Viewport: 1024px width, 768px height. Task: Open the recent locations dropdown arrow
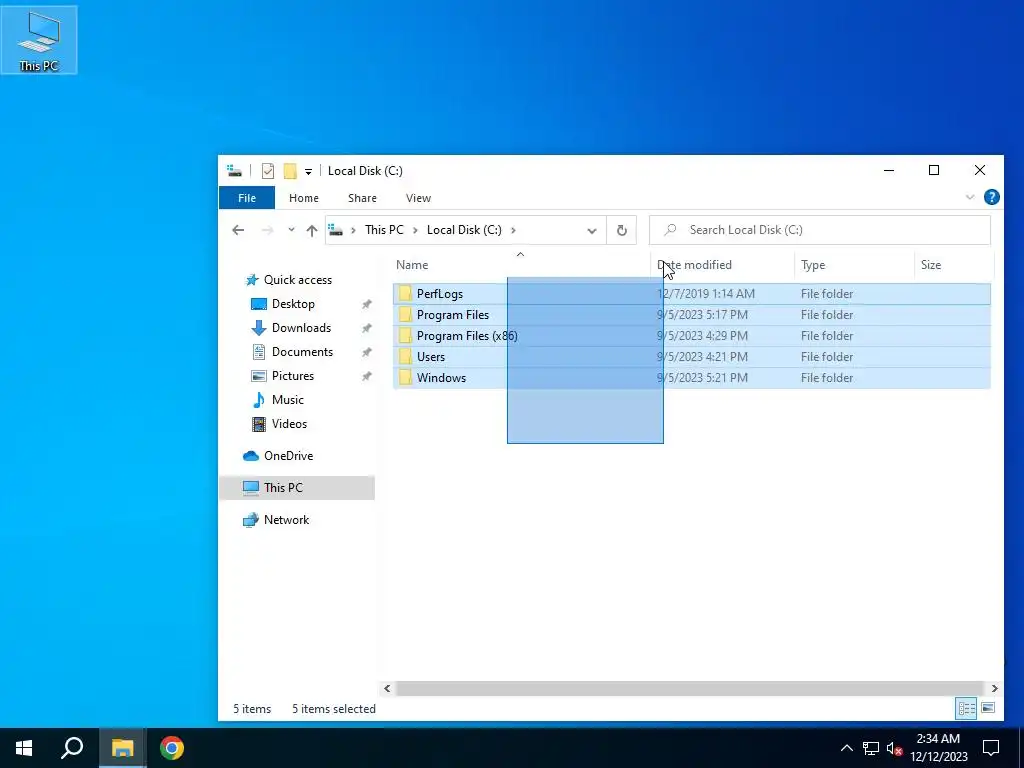(x=291, y=230)
